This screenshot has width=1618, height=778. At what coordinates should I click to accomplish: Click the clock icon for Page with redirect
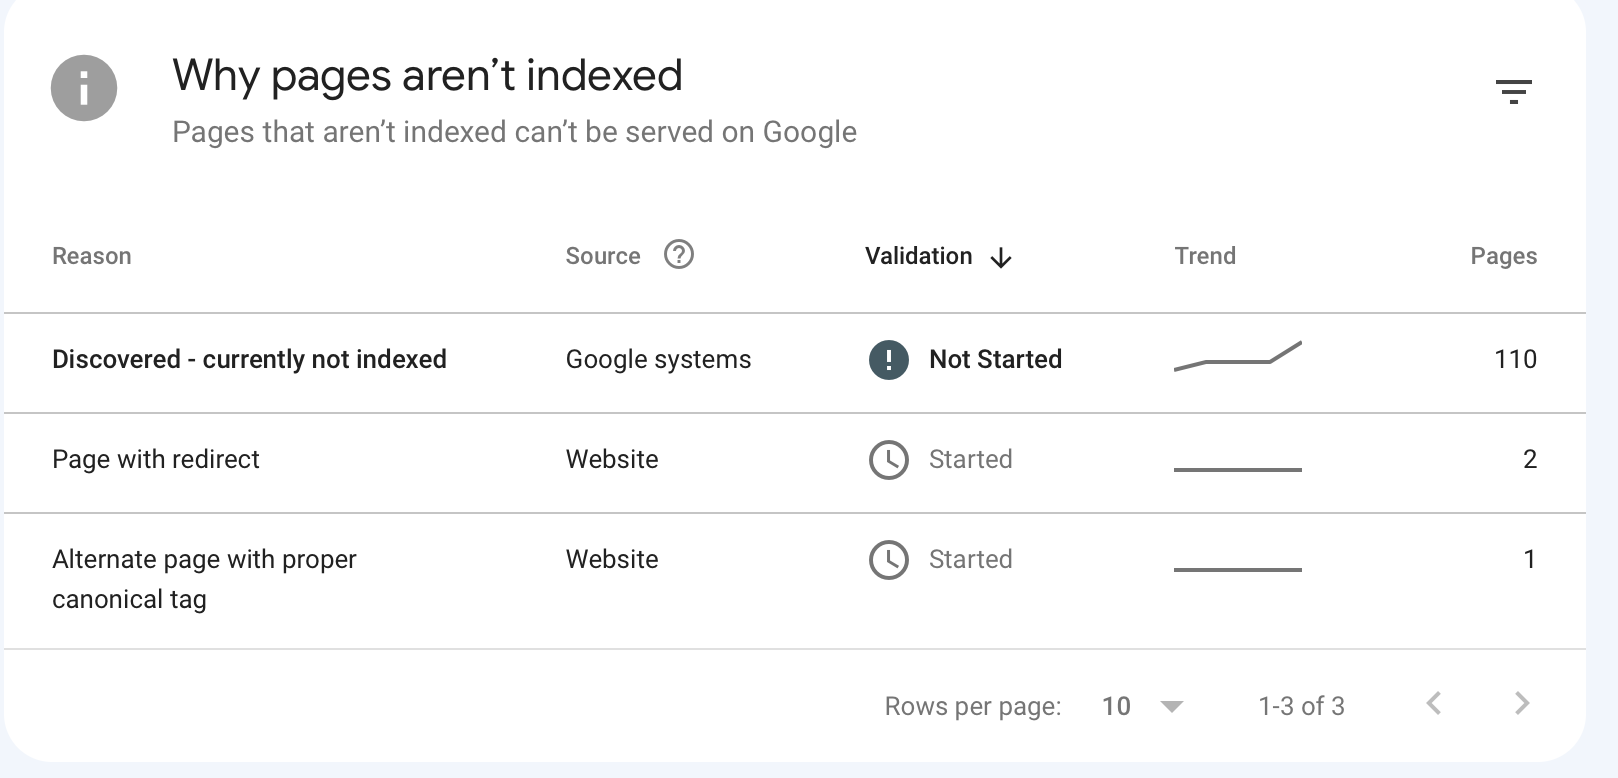click(888, 460)
